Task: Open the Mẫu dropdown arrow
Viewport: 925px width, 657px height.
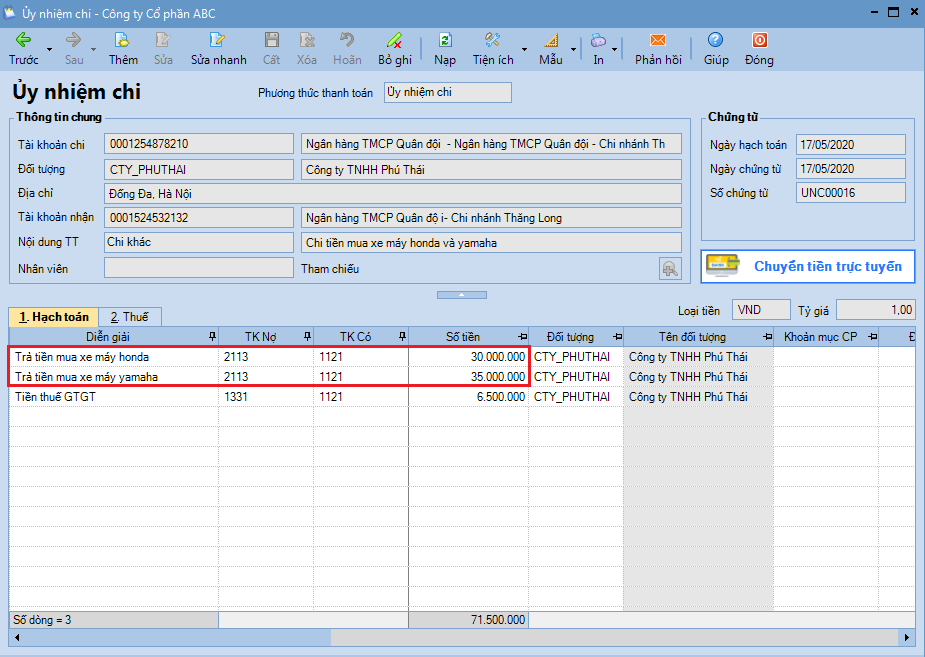Action: click(573, 50)
